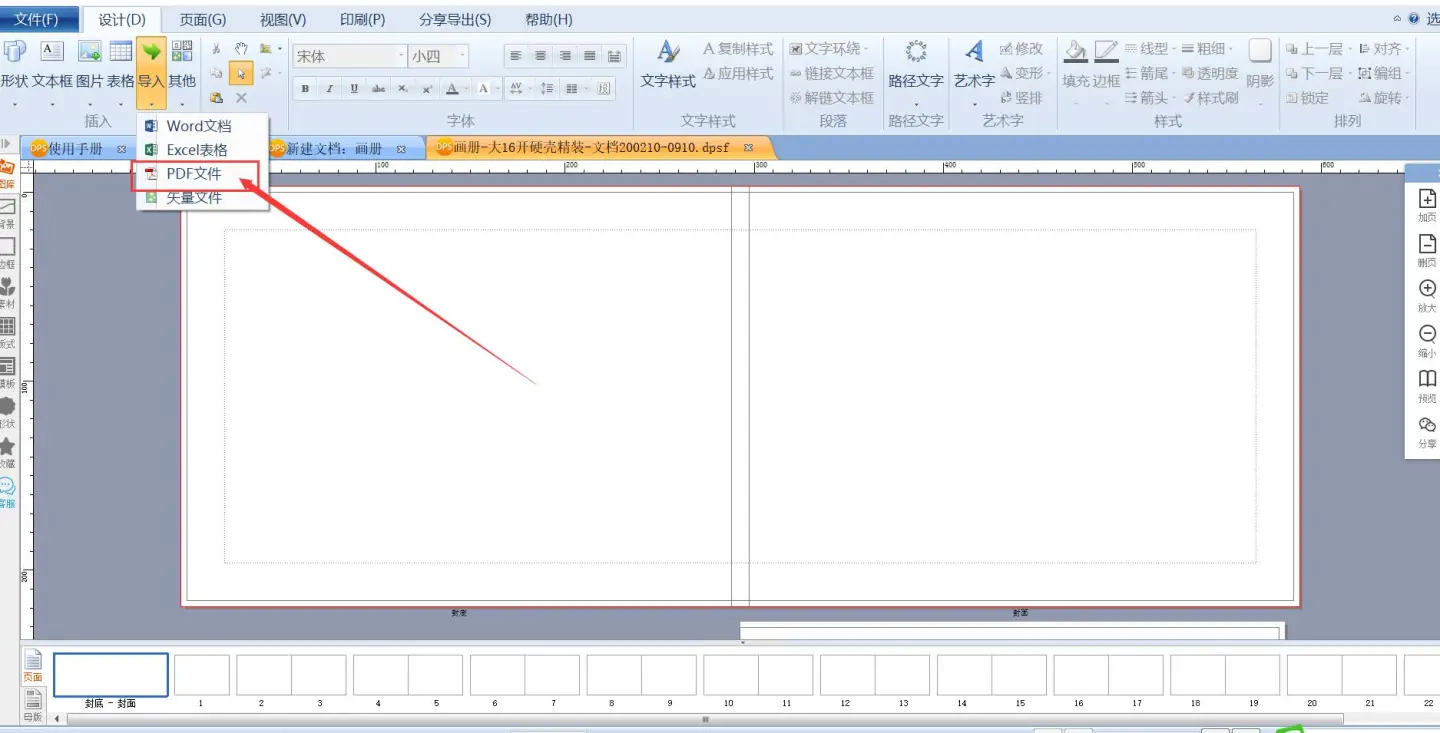The image size is (1440, 733).
Task: Set right text alignment
Action: 566,56
